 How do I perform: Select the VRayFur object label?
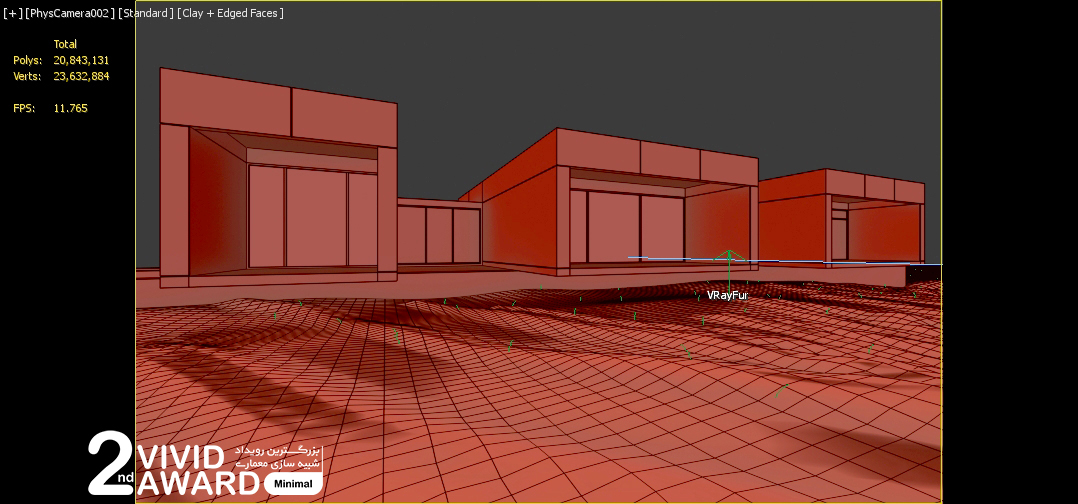727,295
